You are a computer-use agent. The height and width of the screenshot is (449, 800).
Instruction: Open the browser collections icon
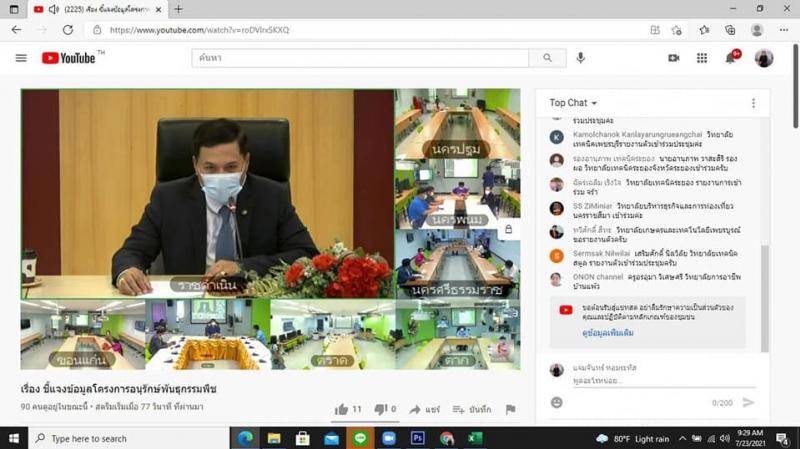point(730,30)
